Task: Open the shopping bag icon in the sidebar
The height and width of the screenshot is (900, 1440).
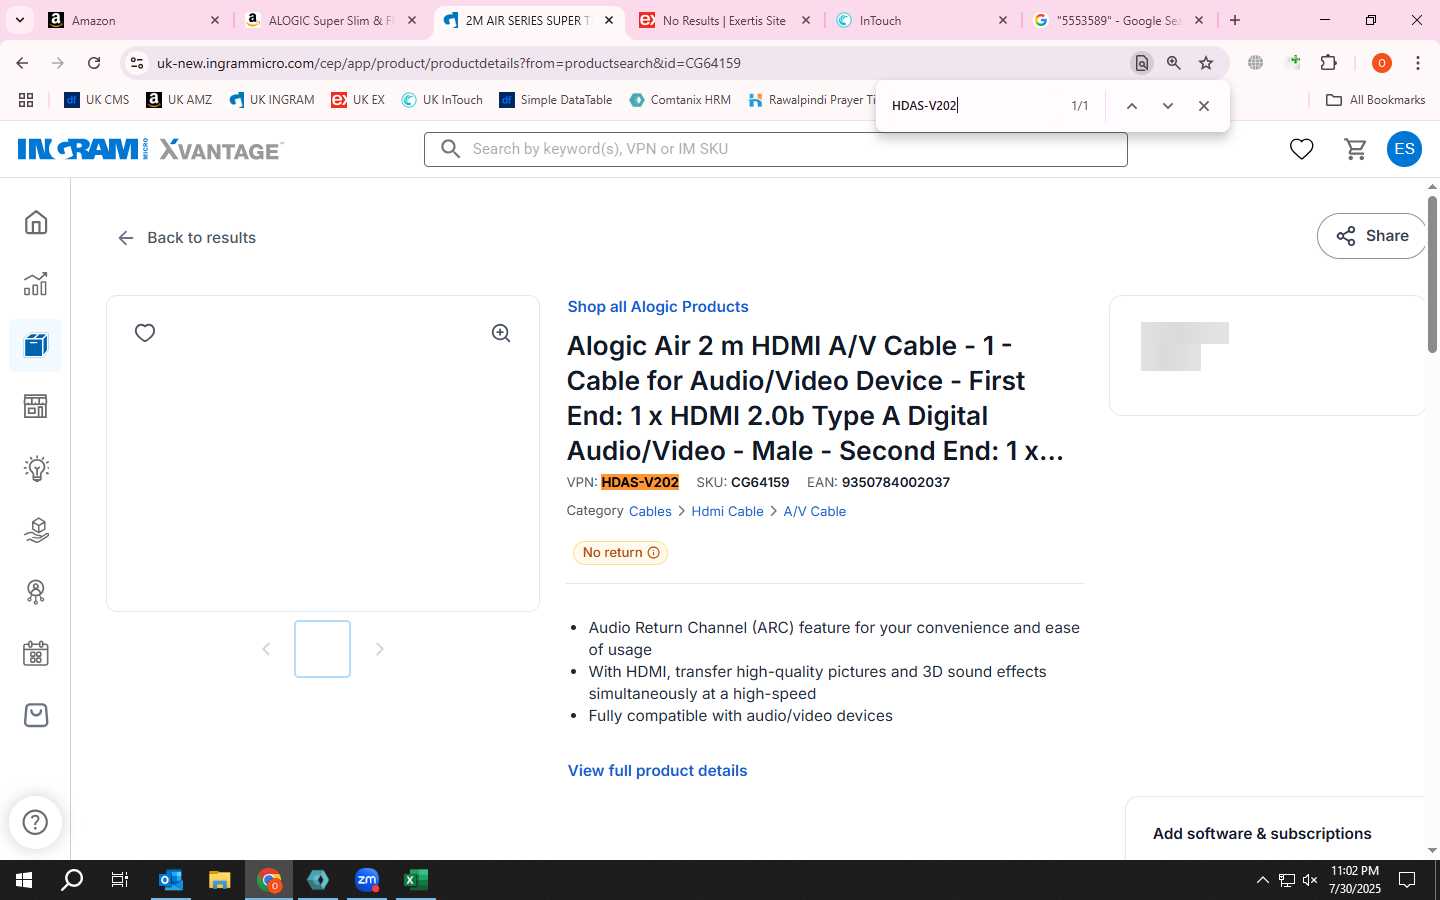Action: (36, 715)
